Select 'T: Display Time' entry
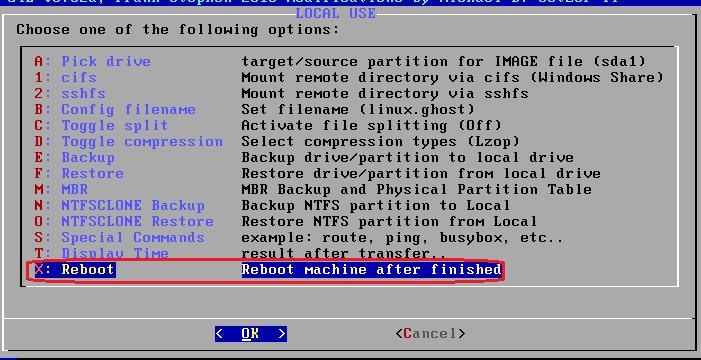This screenshot has height=360, width=701. pyautogui.click(x=101, y=253)
